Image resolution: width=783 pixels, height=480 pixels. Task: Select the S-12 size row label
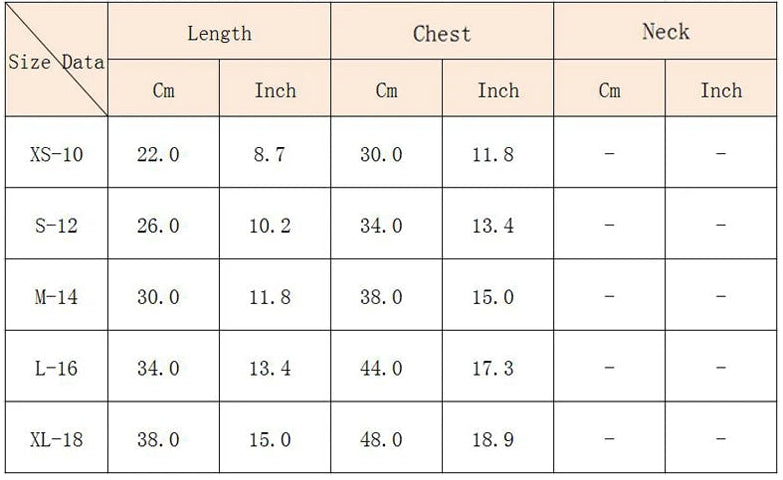click(57, 226)
